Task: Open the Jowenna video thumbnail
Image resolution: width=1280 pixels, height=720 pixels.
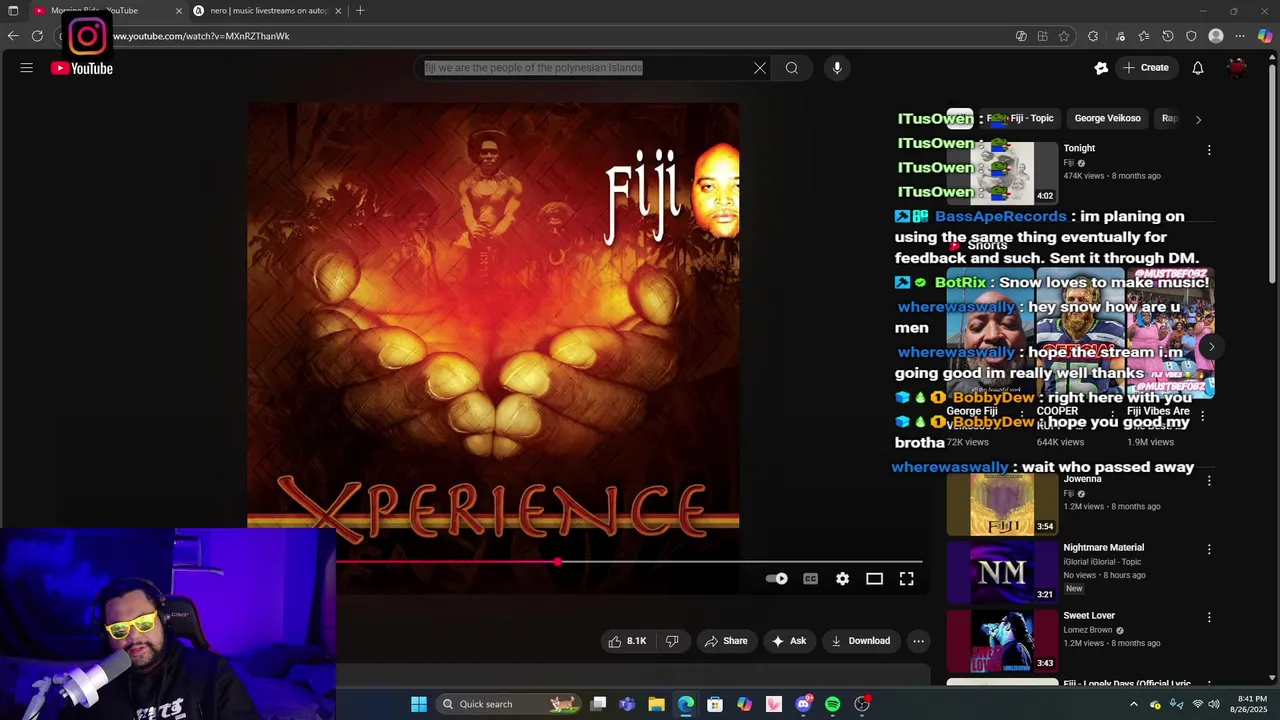Action: (x=1002, y=504)
